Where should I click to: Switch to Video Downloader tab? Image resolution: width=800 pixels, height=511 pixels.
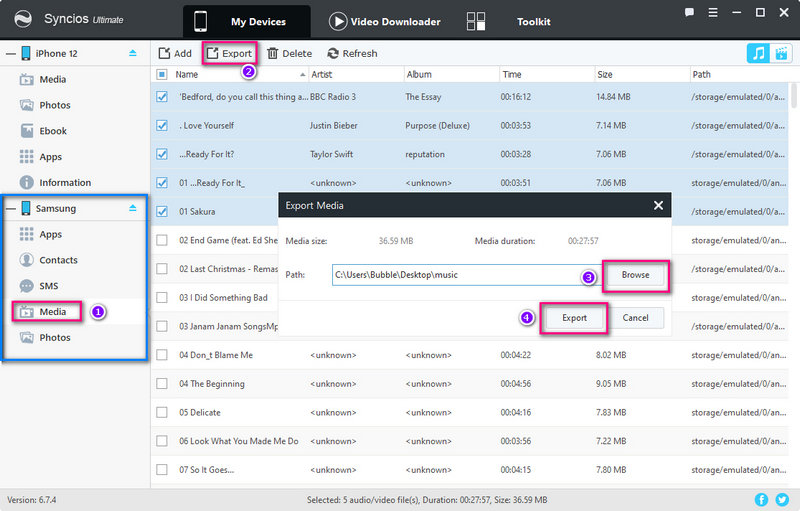coord(385,22)
